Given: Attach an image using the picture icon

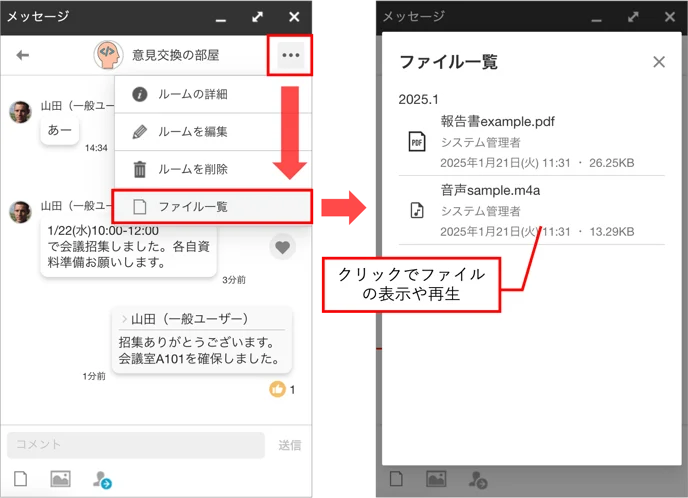Looking at the screenshot, I should [x=60, y=479].
